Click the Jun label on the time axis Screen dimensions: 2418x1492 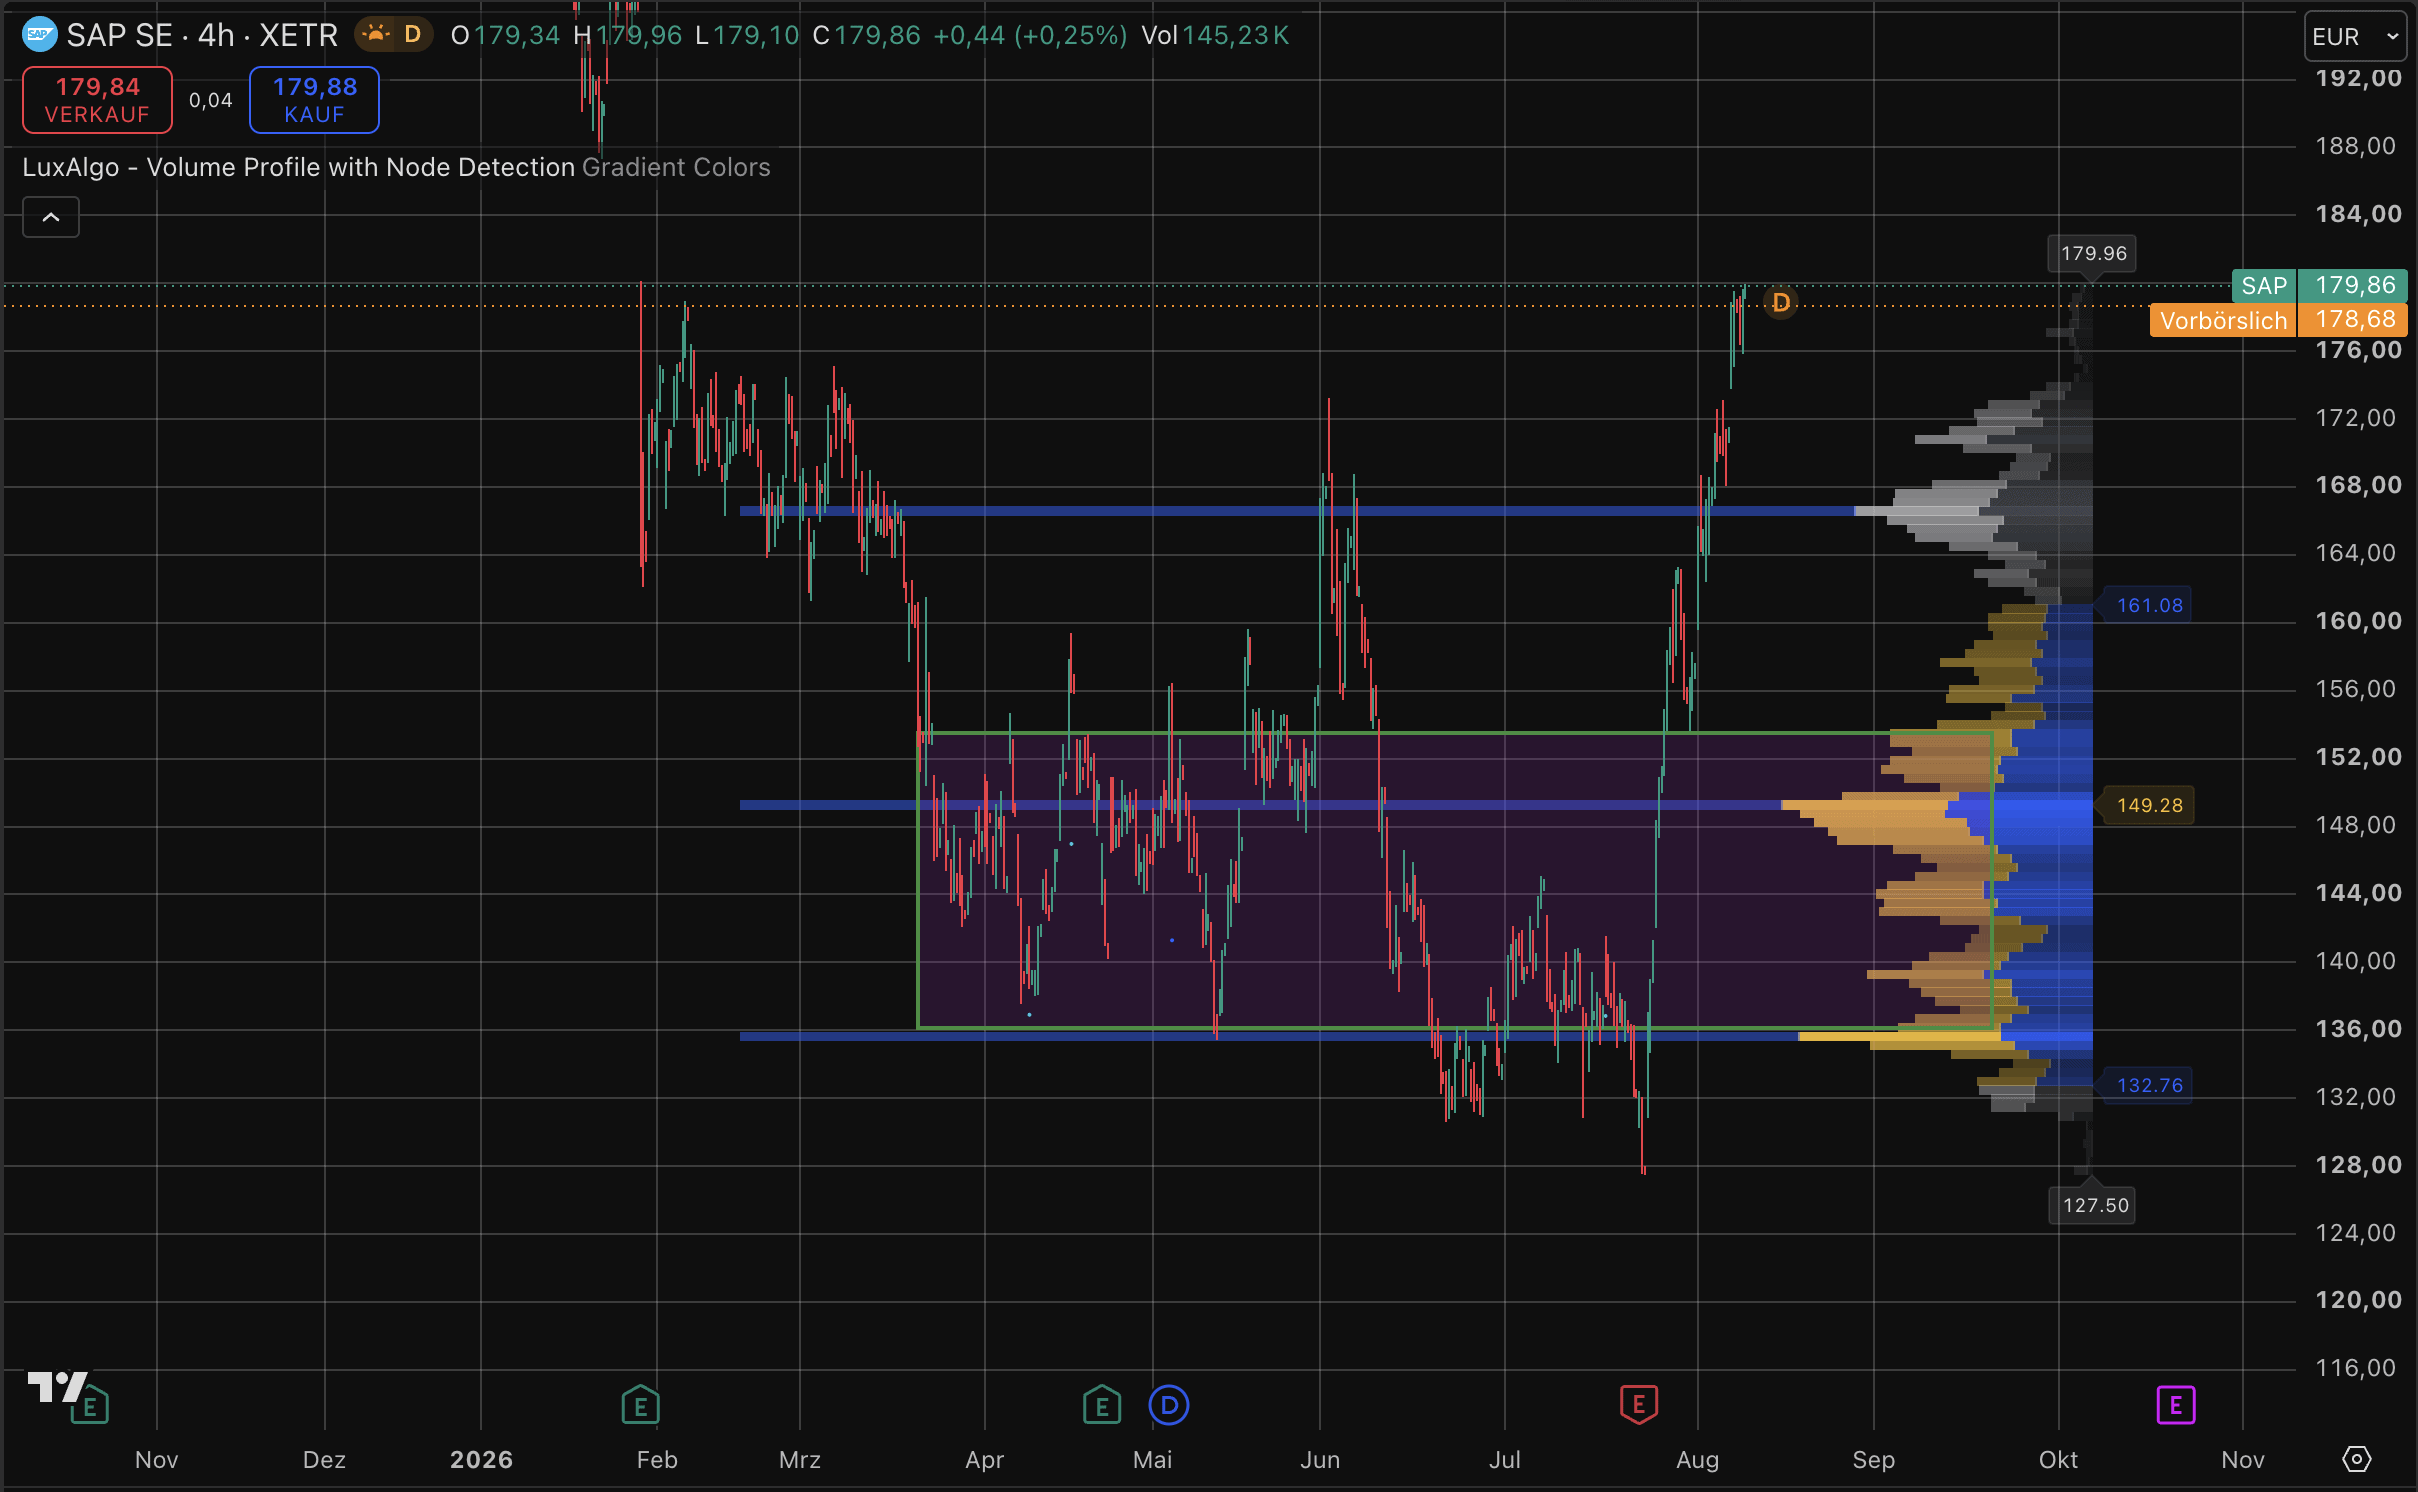1320,1460
